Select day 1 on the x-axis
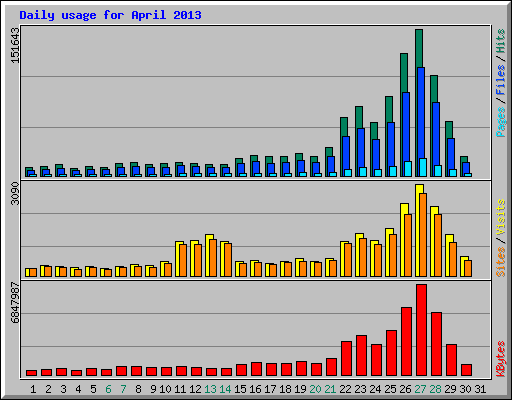 [33, 389]
